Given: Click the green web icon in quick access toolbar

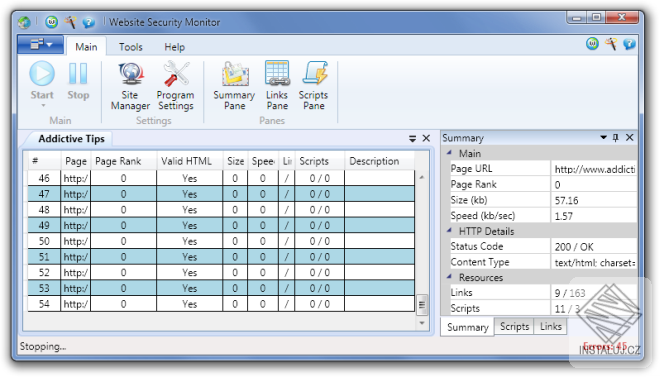Looking at the screenshot, I should pos(51,21).
